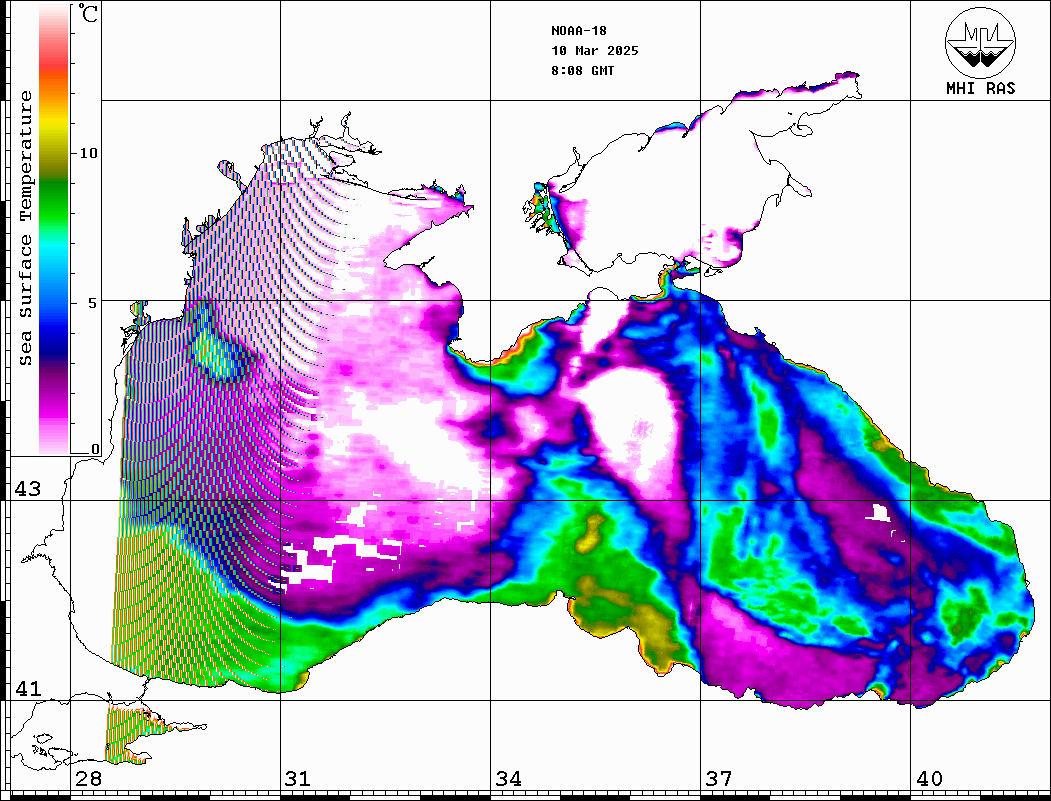
Task: Click the '0' tick on color scale
Action: click(95, 449)
